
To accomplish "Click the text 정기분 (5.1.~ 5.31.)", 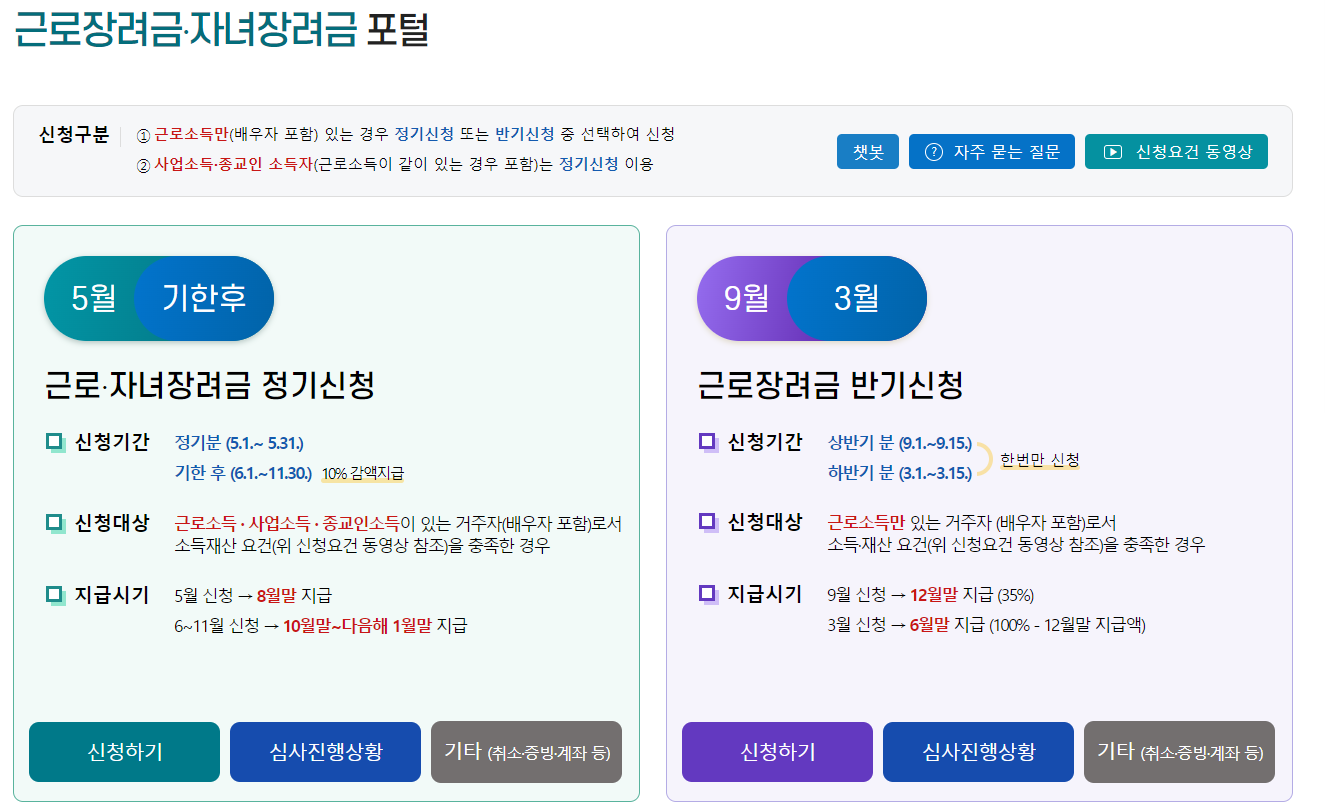I will tap(239, 443).
